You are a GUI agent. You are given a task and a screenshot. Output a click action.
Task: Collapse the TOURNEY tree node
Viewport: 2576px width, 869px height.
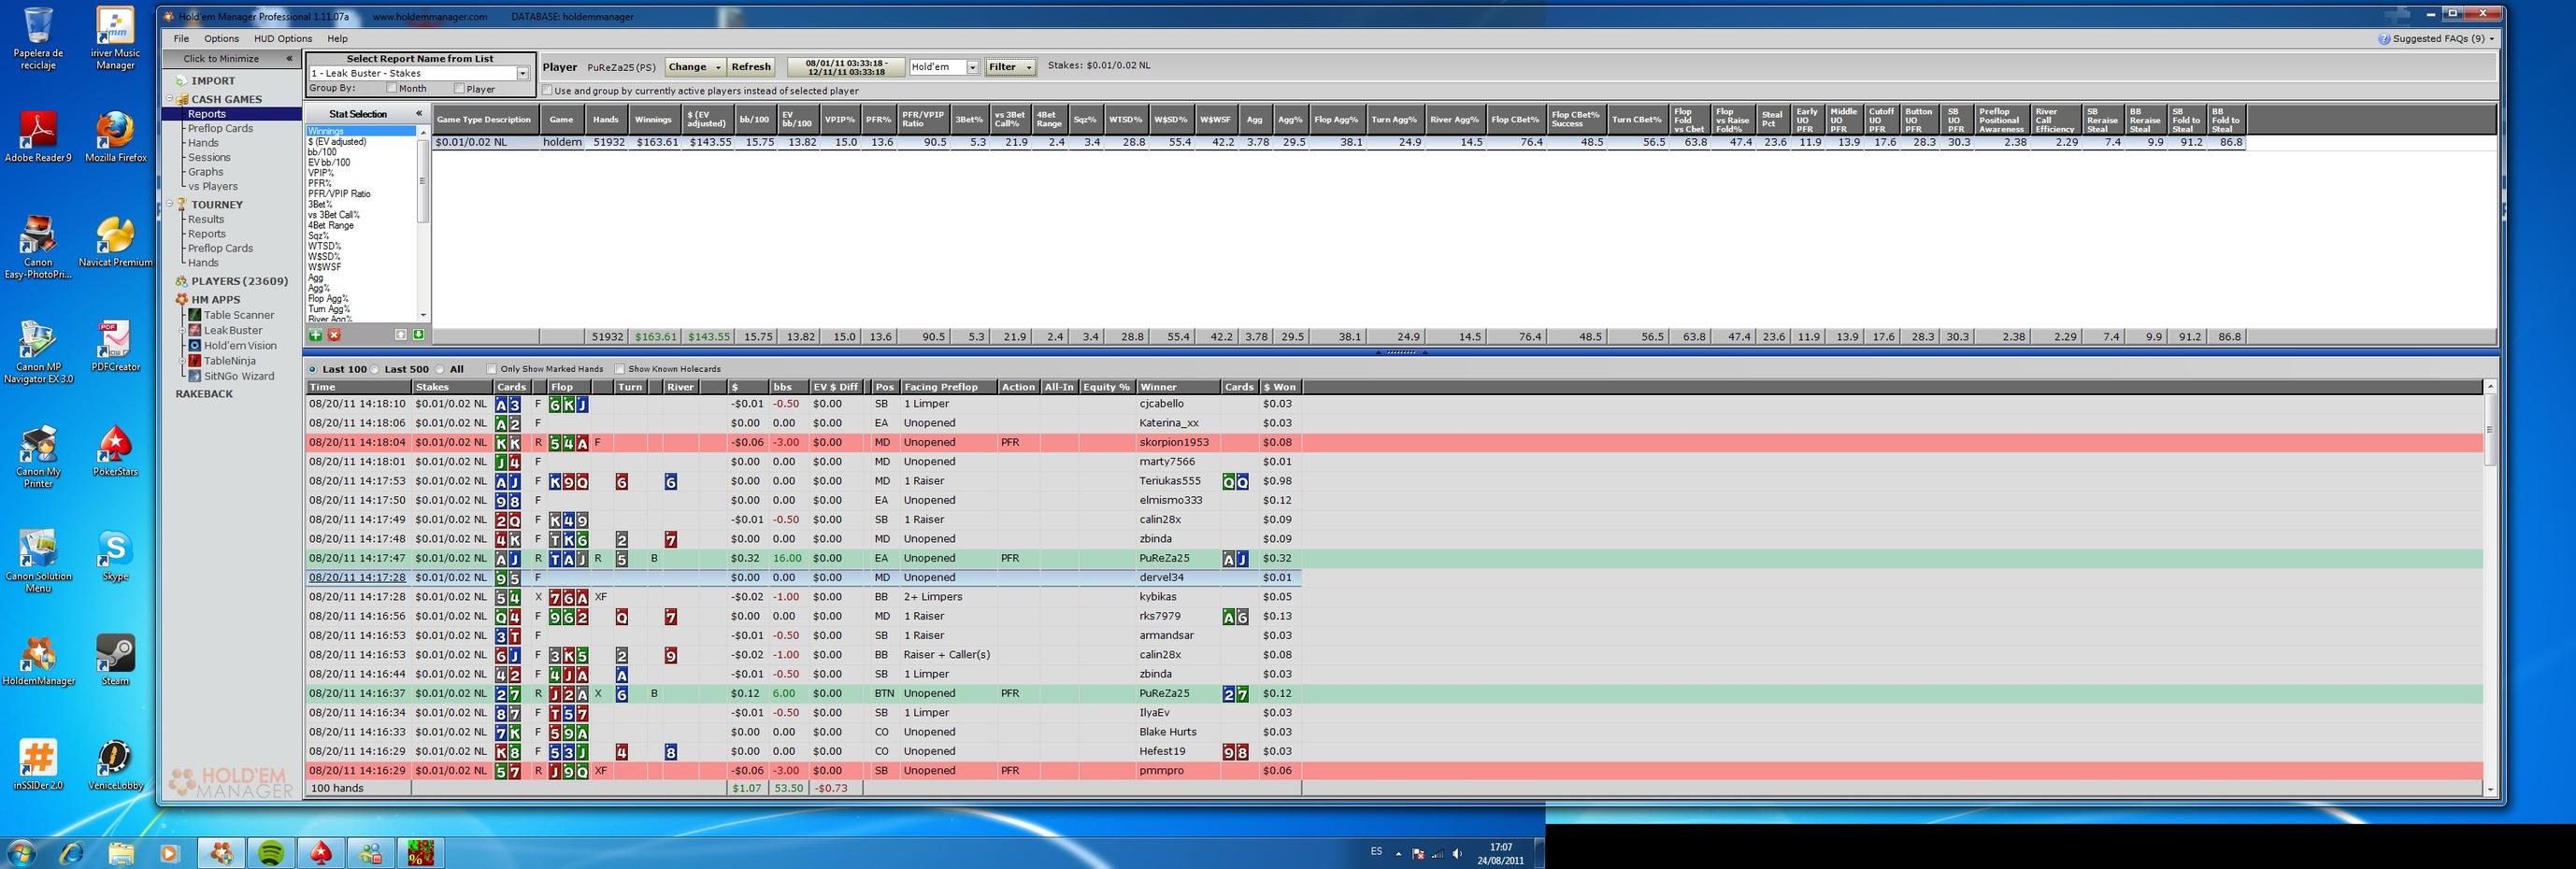[x=170, y=204]
